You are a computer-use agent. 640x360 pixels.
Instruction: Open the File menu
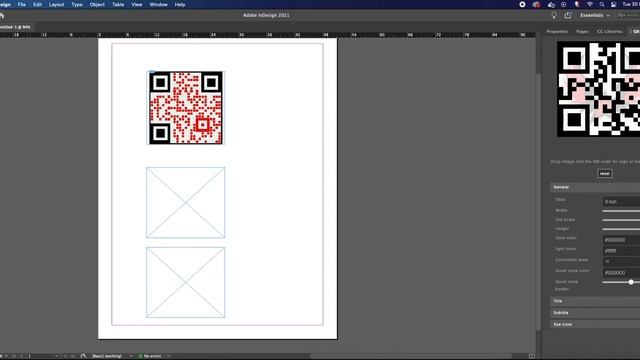click(22, 4)
